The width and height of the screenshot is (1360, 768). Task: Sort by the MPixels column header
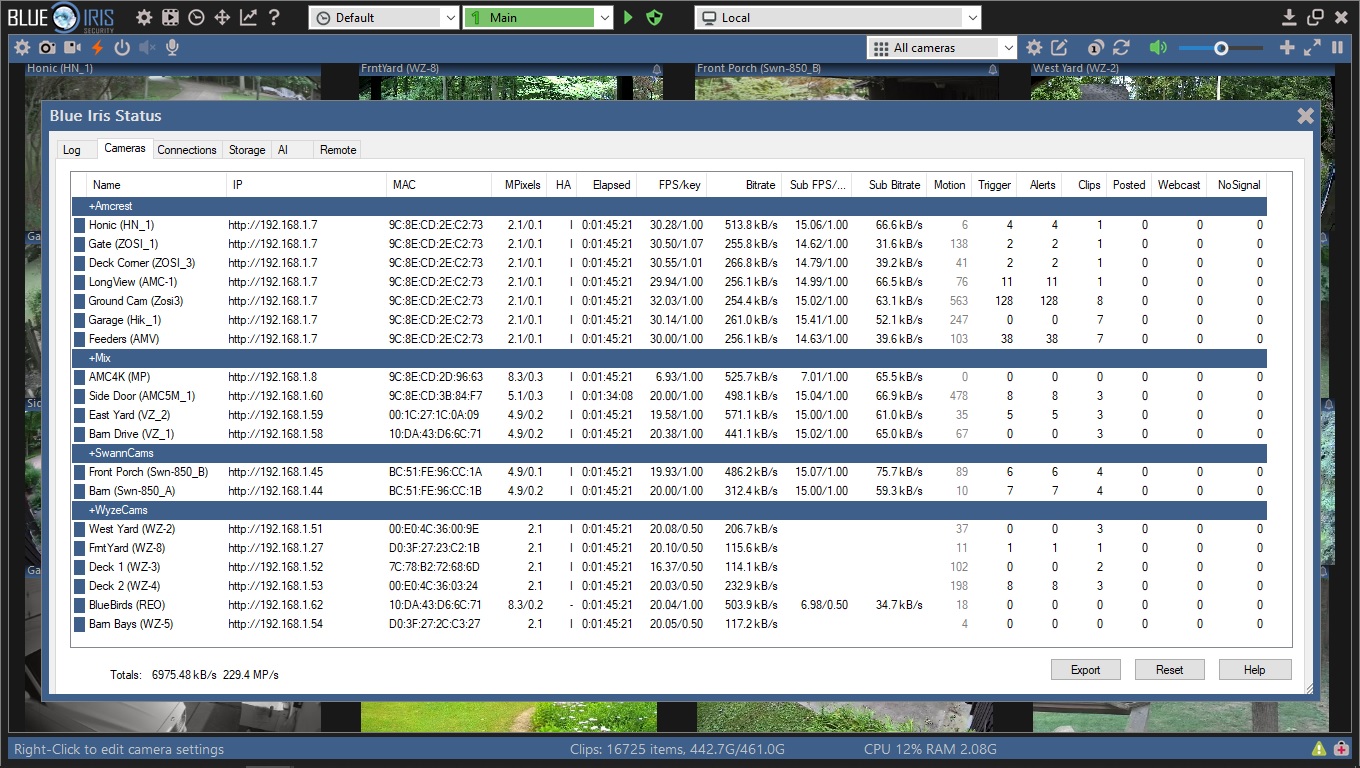point(519,185)
